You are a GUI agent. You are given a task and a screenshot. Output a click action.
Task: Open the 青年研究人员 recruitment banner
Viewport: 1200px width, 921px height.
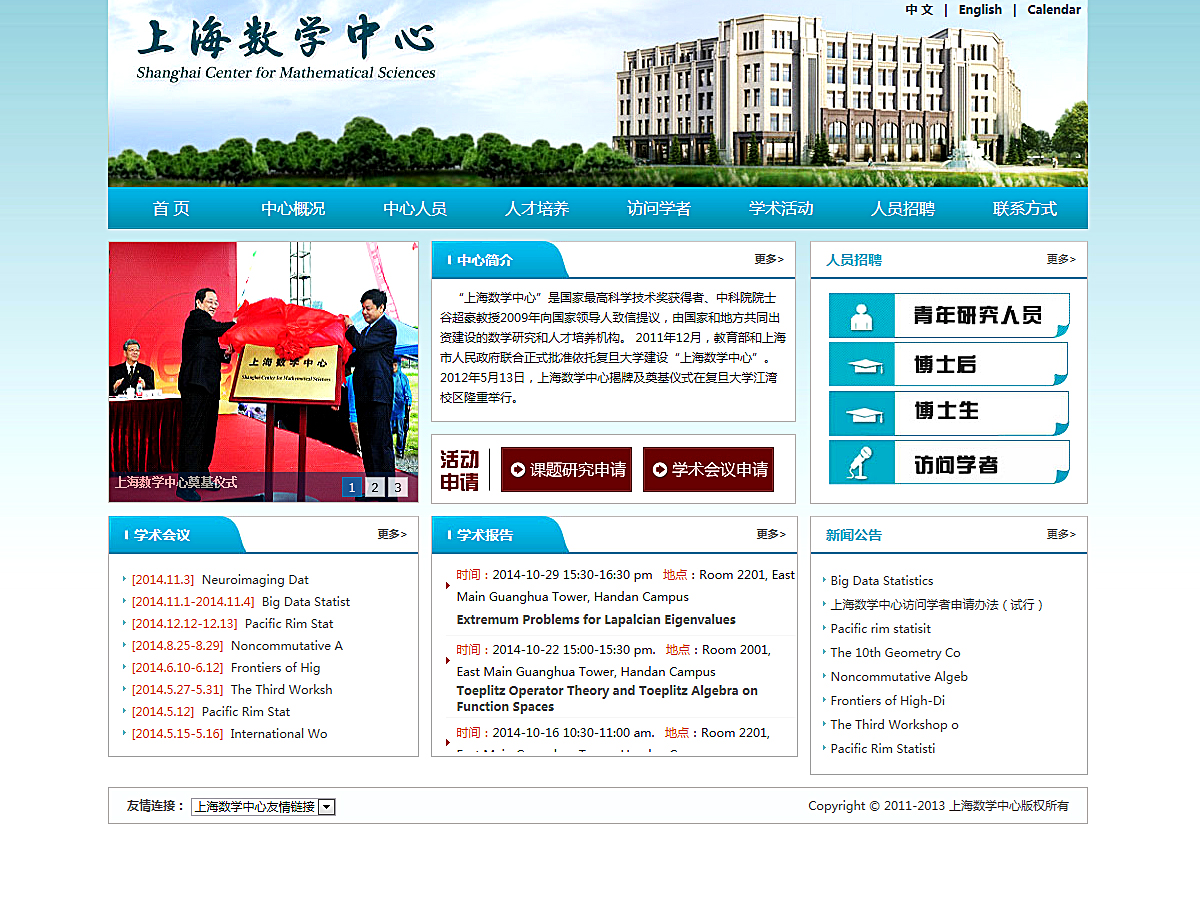(949, 316)
